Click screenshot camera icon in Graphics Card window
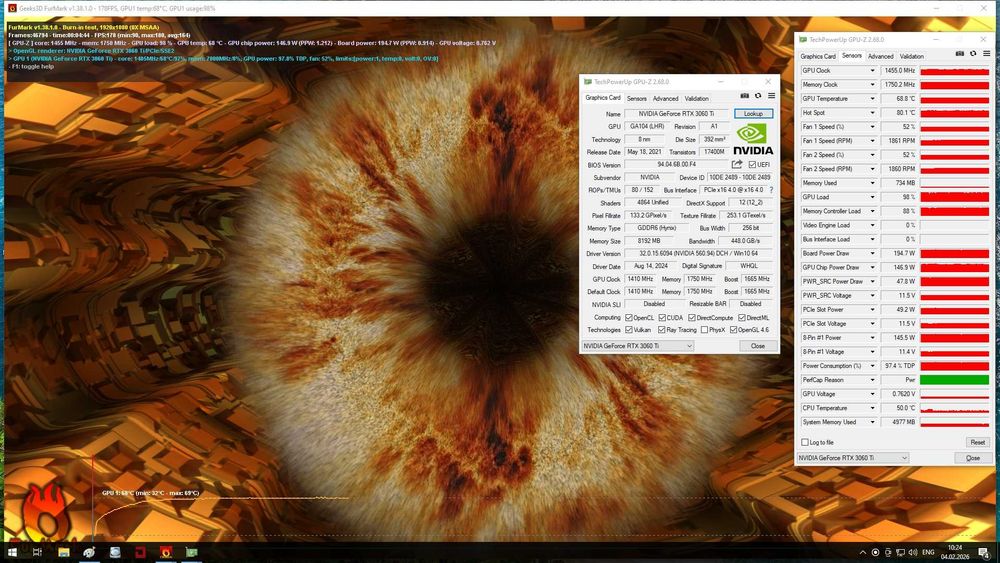 coord(744,96)
